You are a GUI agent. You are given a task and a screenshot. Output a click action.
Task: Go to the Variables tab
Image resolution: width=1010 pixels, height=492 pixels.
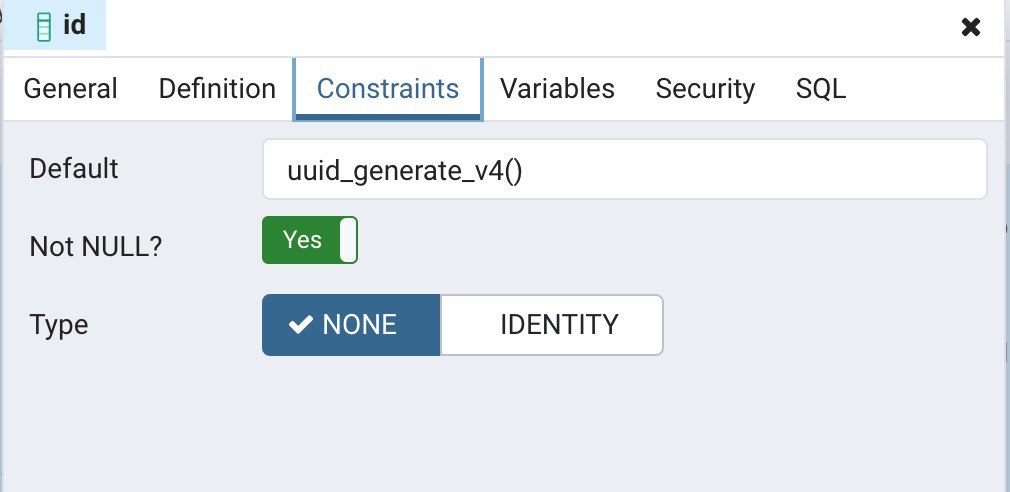tap(557, 89)
